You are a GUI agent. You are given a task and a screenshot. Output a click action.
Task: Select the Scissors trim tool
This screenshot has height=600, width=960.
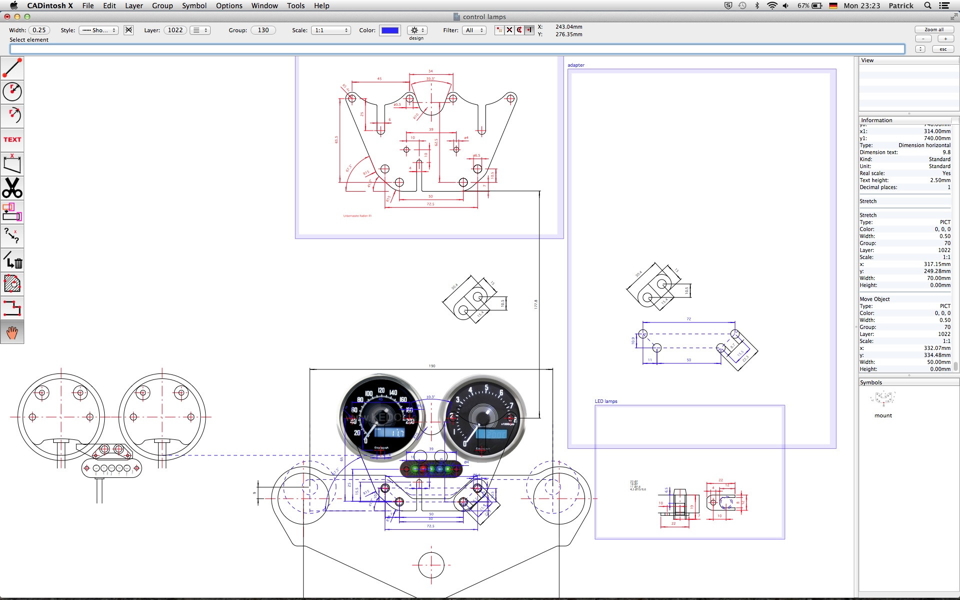click(12, 188)
